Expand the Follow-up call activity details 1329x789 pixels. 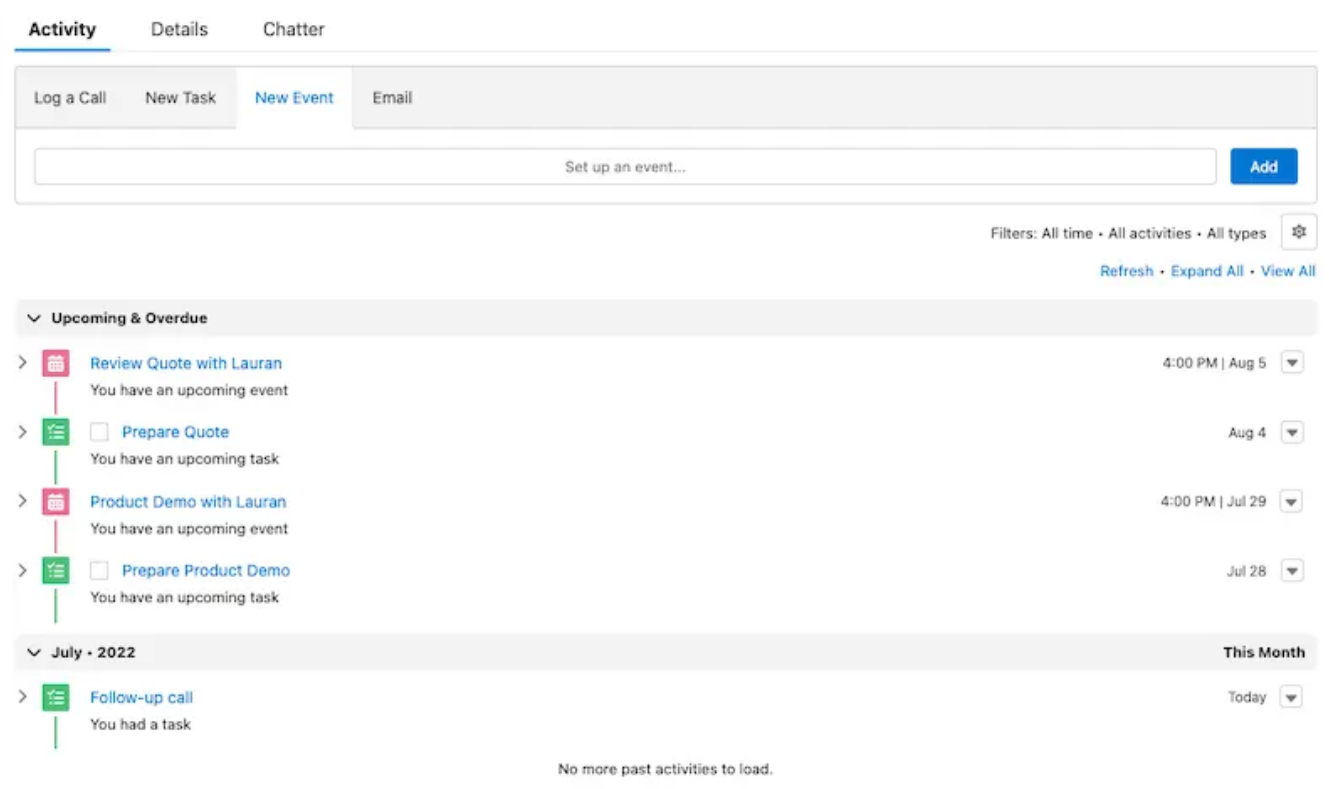(x=20, y=697)
